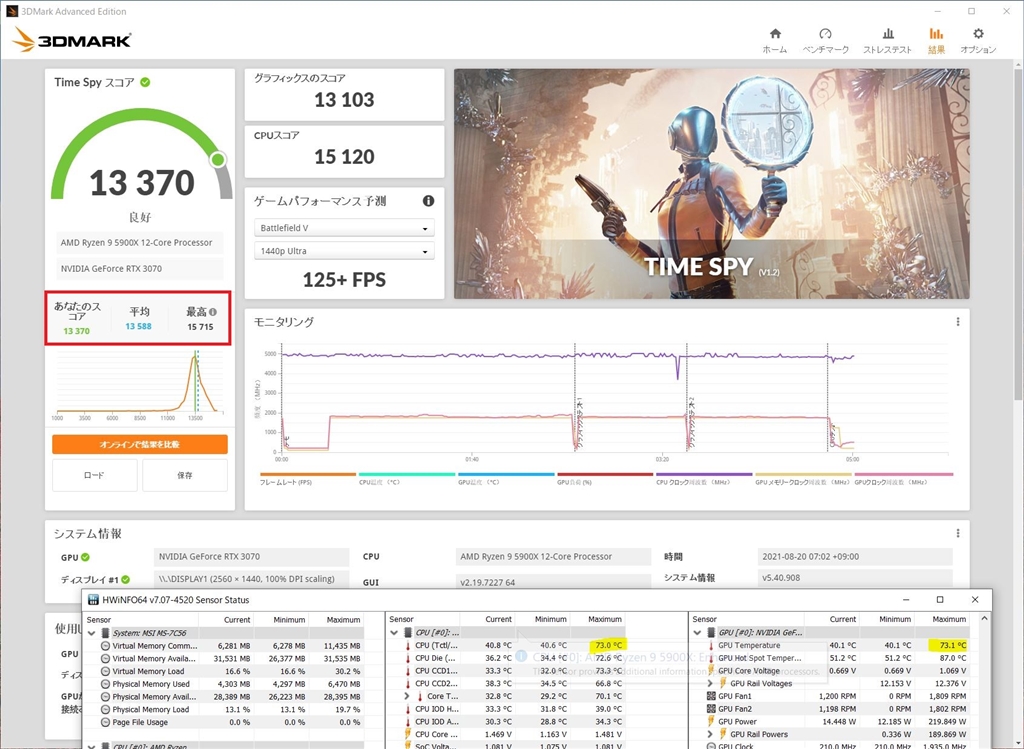Toggle CPU温度 teal legend bar
This screenshot has height=749, width=1024.
tap(407, 475)
